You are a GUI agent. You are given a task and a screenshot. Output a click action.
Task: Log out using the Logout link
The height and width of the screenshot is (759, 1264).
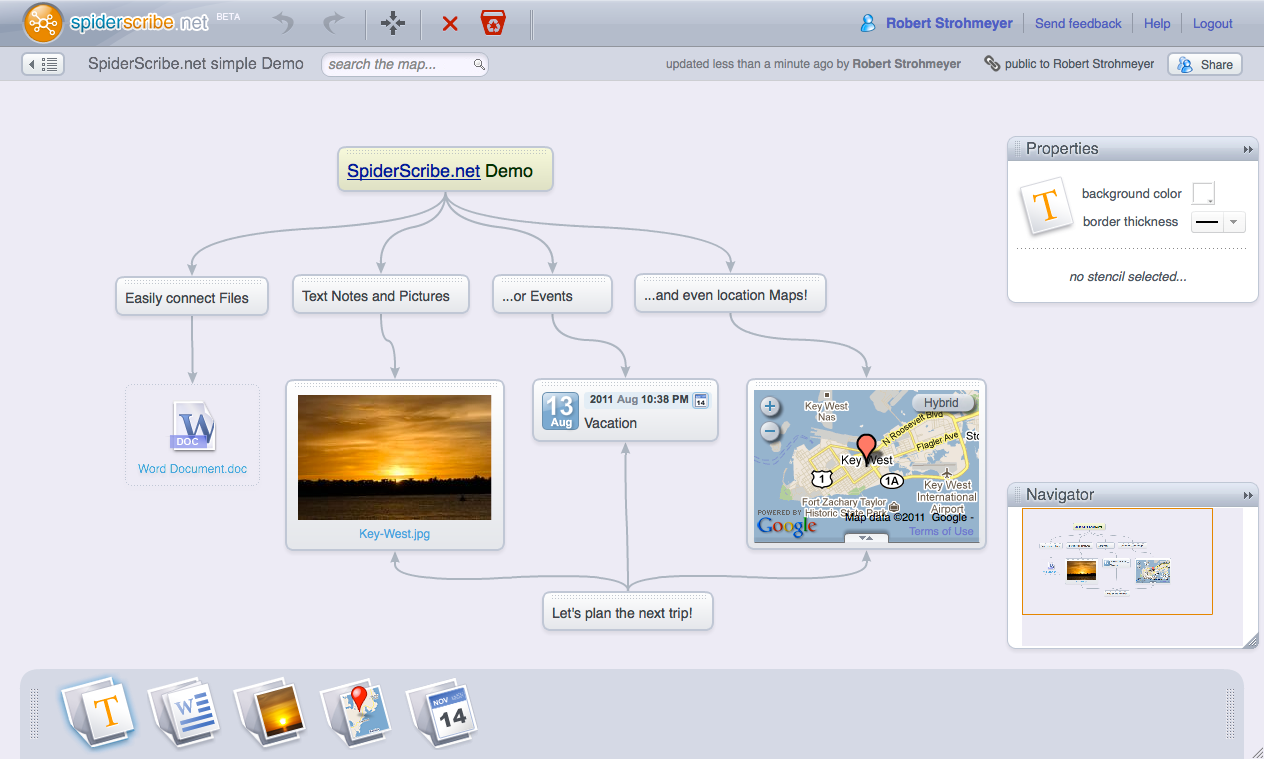point(1213,23)
